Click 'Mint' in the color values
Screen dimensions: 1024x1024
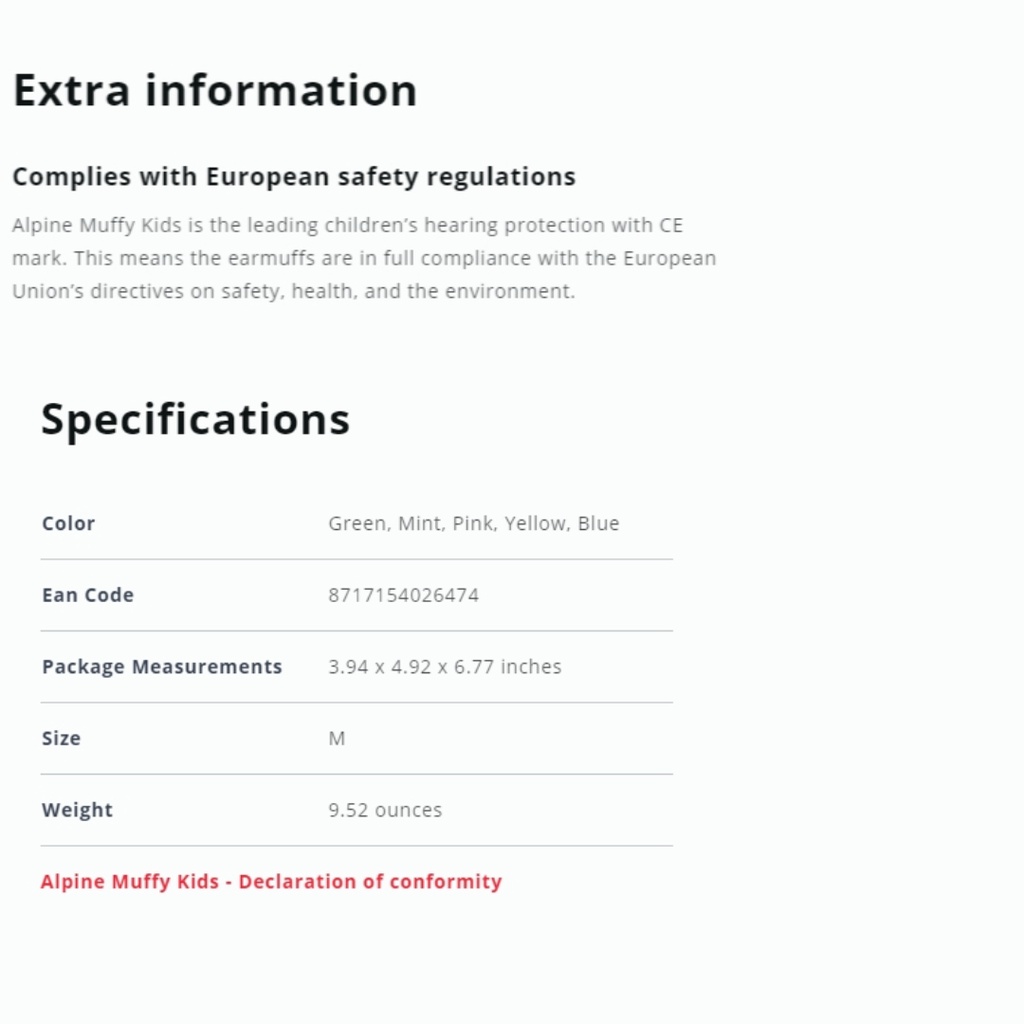coord(420,524)
